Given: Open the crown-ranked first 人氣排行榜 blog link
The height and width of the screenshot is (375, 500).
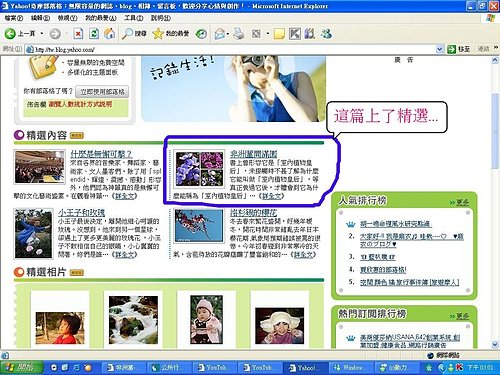Looking at the screenshot, I should [x=395, y=224].
